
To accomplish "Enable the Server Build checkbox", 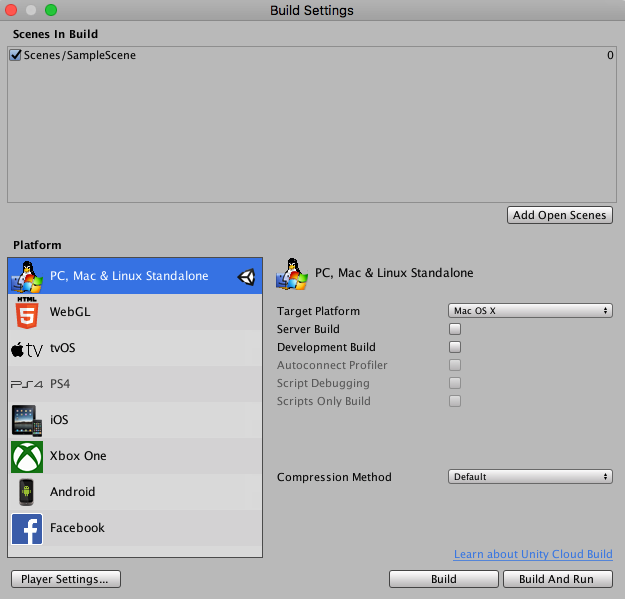I will pyautogui.click(x=455, y=329).
